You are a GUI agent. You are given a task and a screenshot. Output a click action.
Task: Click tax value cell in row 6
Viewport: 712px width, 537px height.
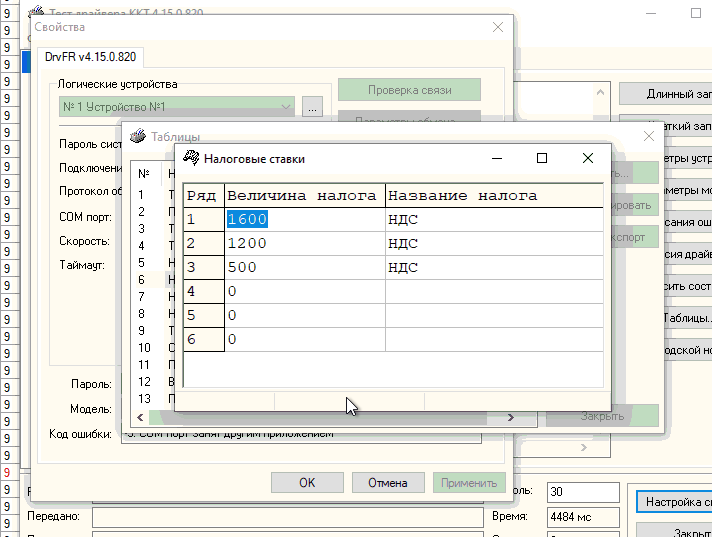coord(305,340)
